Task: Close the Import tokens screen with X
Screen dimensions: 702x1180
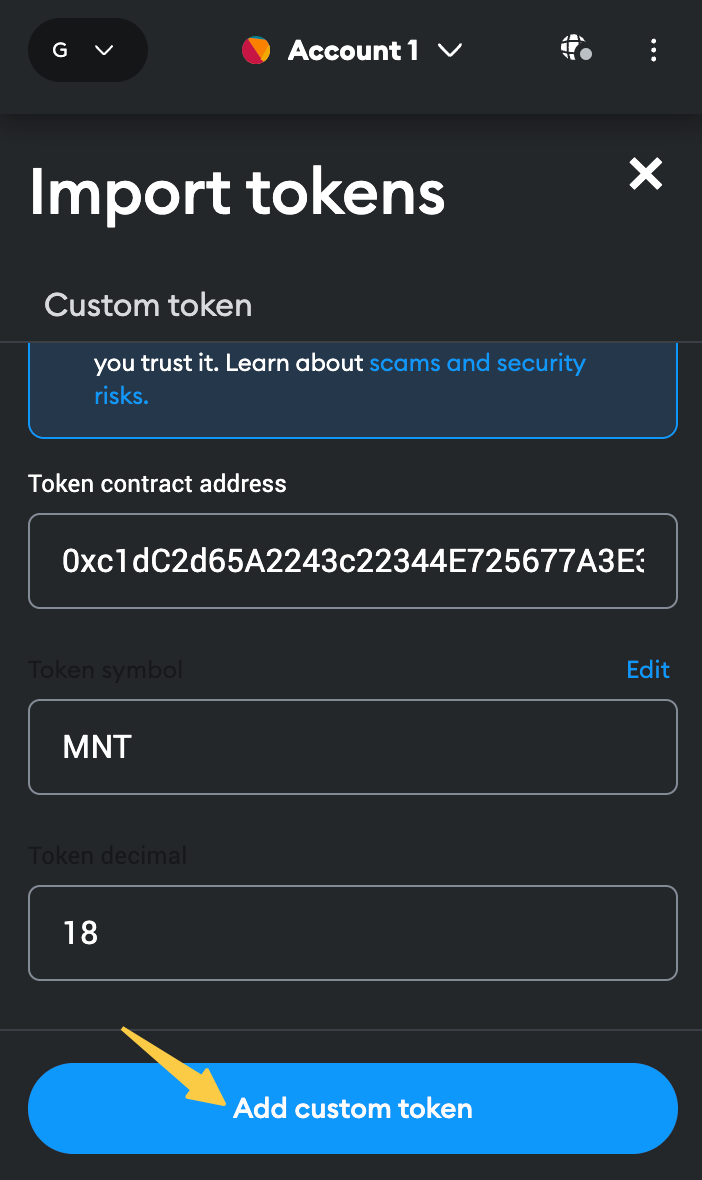Action: coord(646,174)
